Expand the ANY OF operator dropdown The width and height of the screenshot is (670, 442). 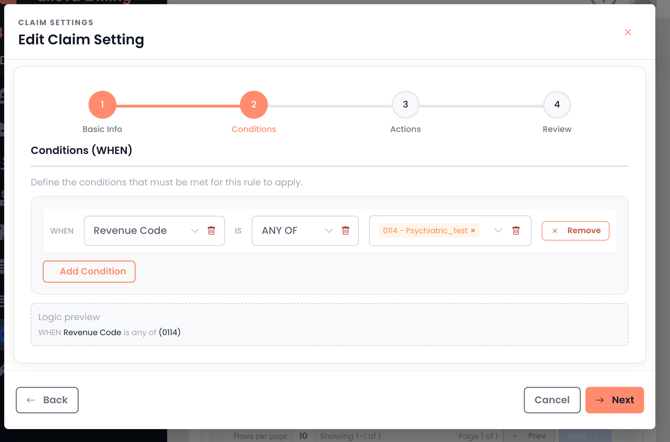coord(329,231)
